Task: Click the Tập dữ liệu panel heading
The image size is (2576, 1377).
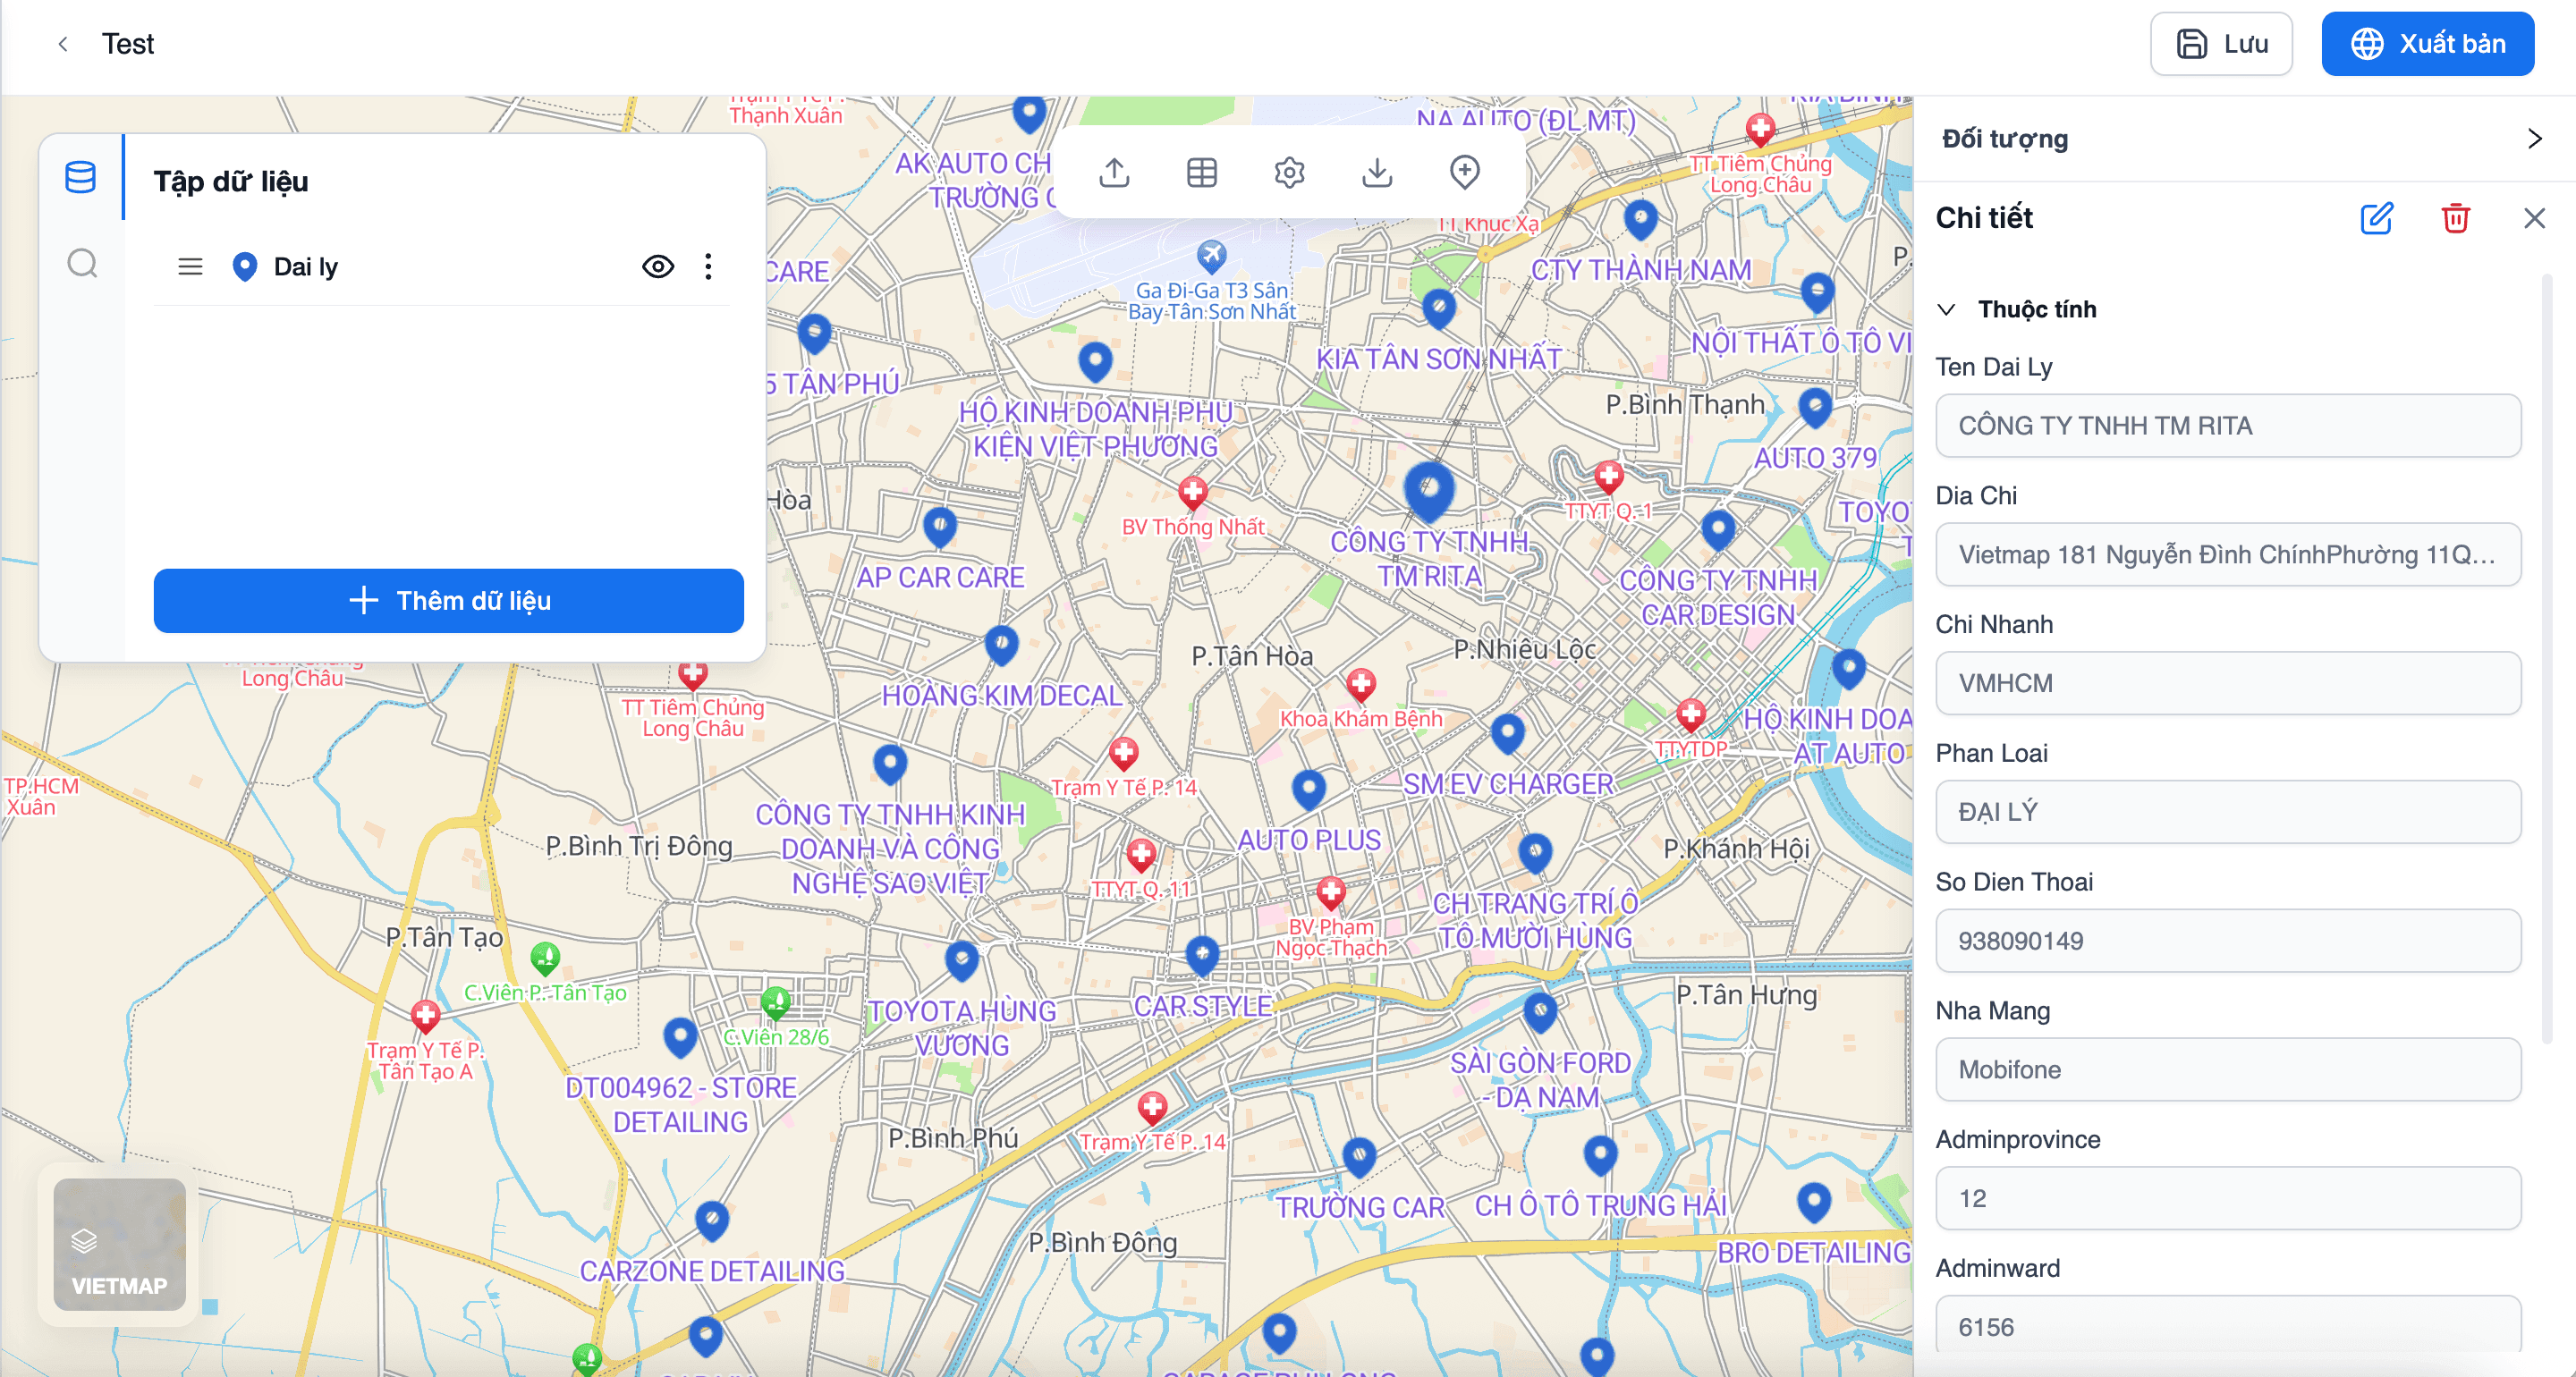Action: (231, 181)
